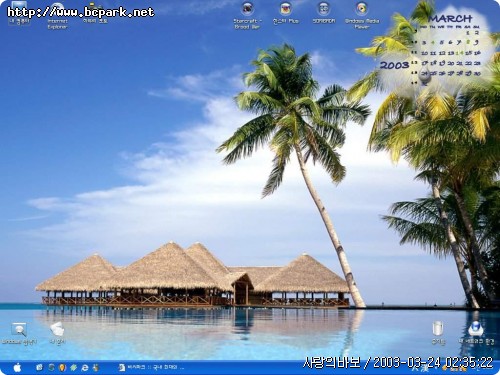Select the Starcraft - Brood War desktop icon
Image resolution: width=500 pixels, height=375 pixels.
pyautogui.click(x=247, y=16)
